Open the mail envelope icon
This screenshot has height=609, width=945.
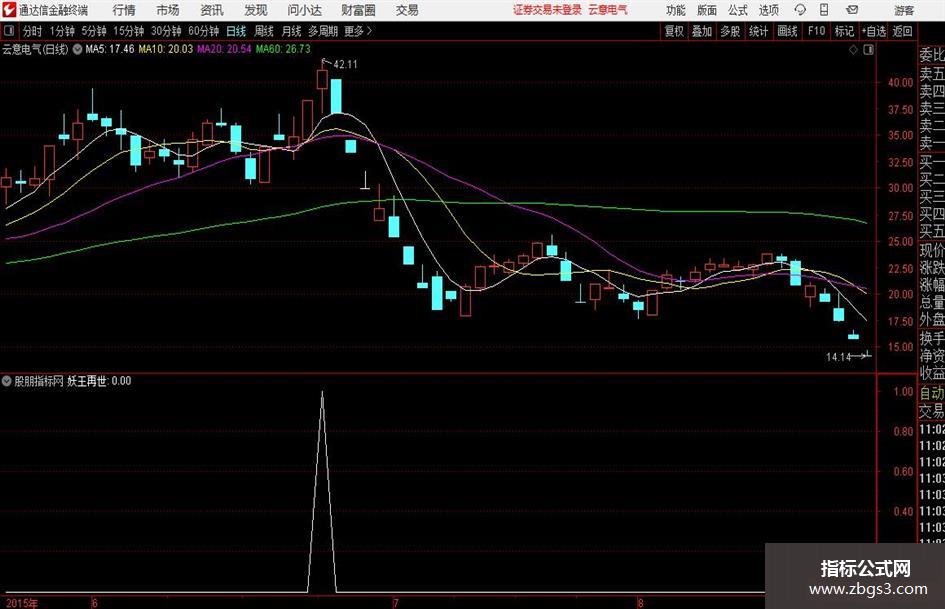(852, 10)
